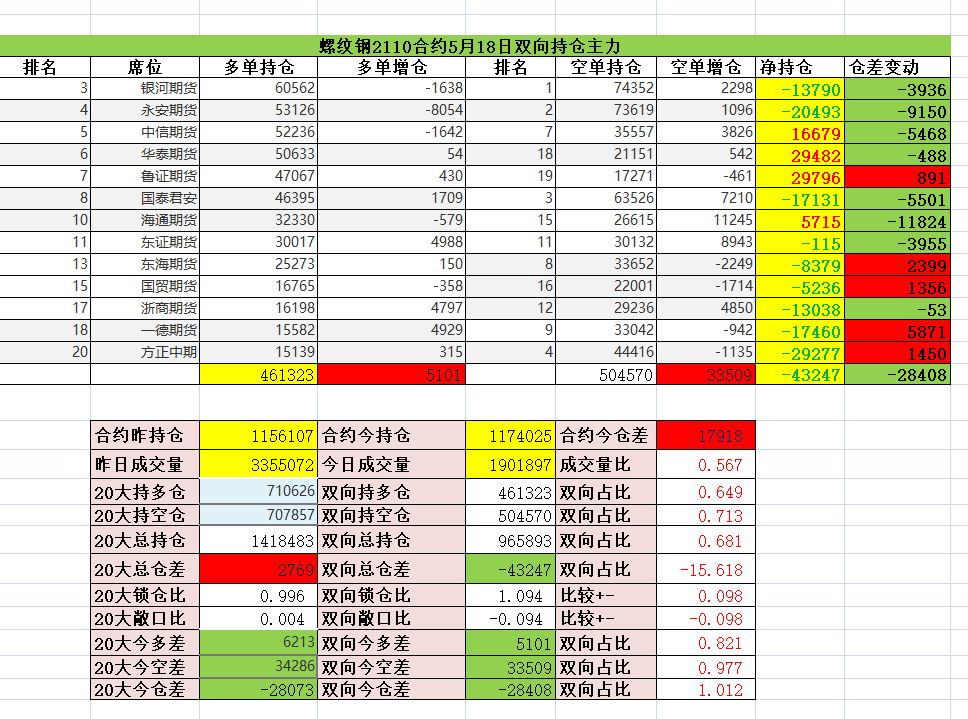This screenshot has height=719, width=968.
Task: Select the green cell showing -11824
Action: (897, 220)
